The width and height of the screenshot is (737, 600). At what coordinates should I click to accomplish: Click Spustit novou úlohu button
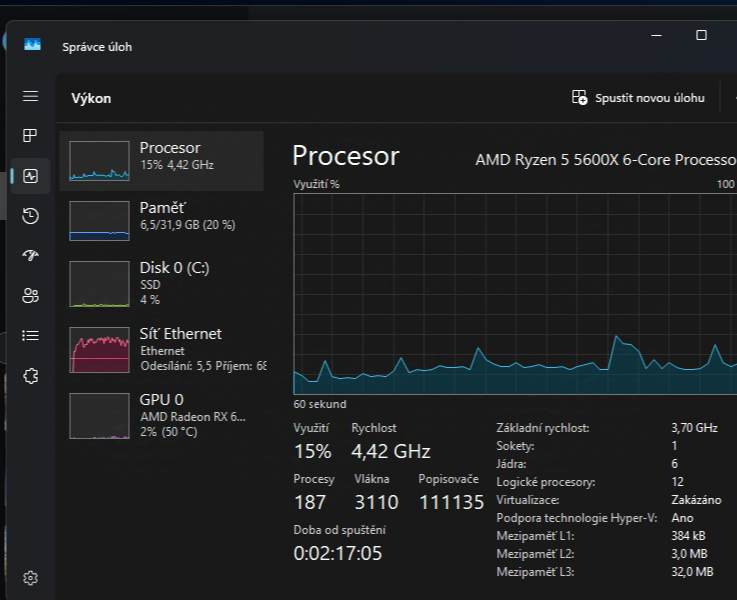638,98
